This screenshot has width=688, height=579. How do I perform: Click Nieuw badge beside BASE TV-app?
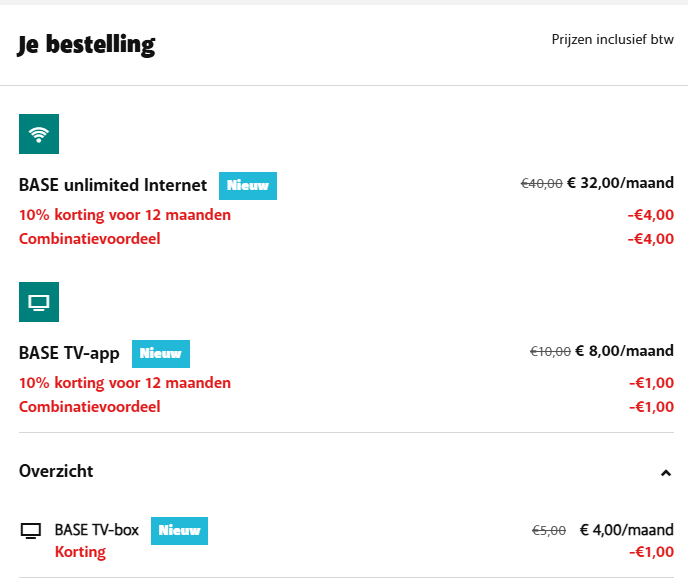(161, 353)
